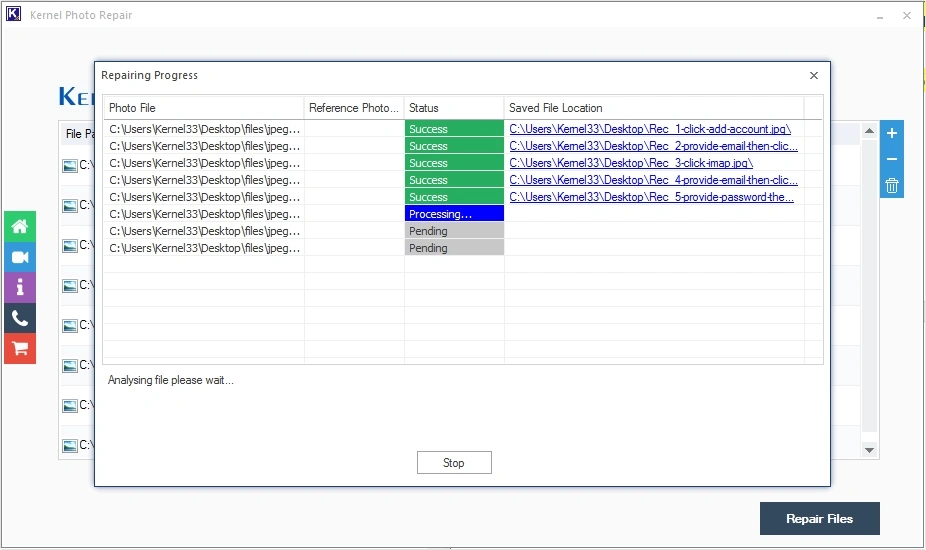Click the Saved File Location column header
This screenshot has height=550, width=926.
(653, 108)
